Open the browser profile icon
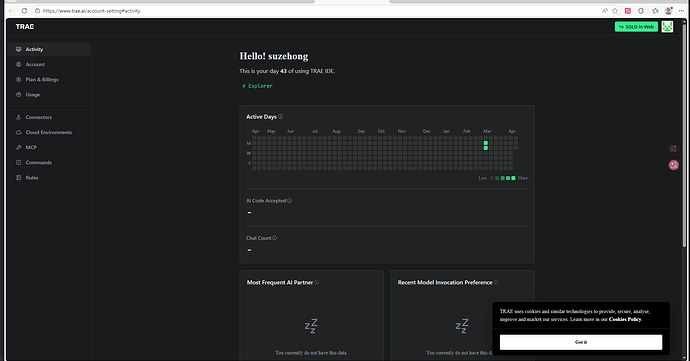690x361 pixels. 668,11
